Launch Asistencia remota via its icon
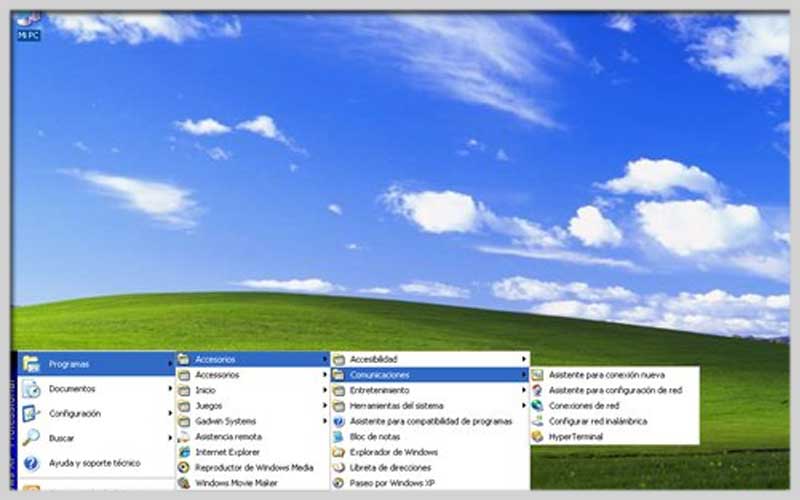This screenshot has width=800, height=500. tap(184, 437)
